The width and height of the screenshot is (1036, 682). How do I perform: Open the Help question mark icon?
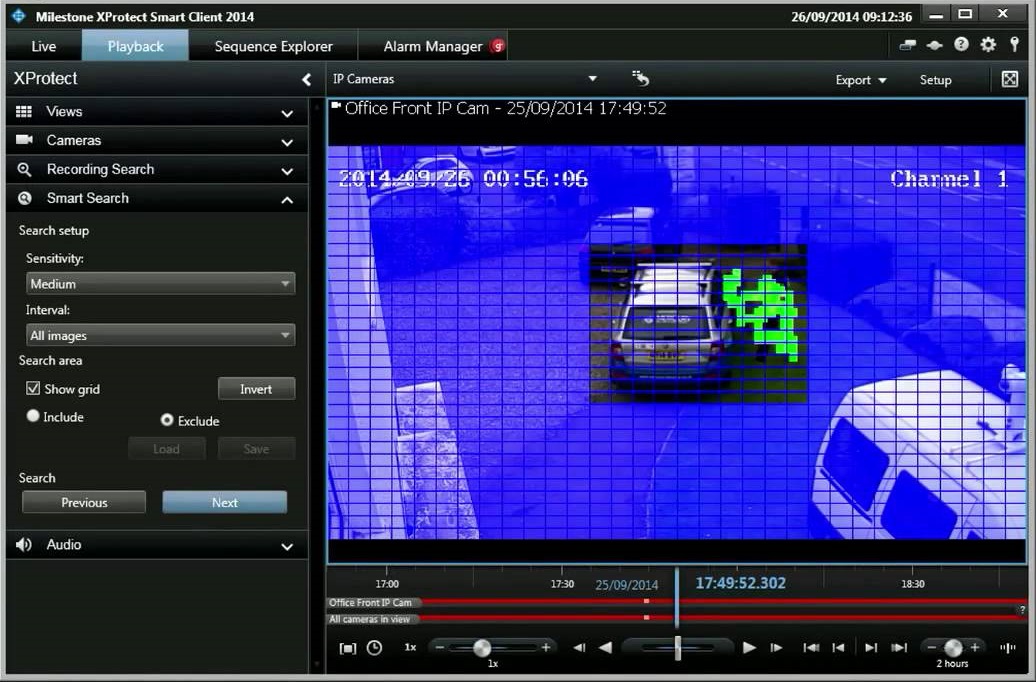click(x=961, y=44)
